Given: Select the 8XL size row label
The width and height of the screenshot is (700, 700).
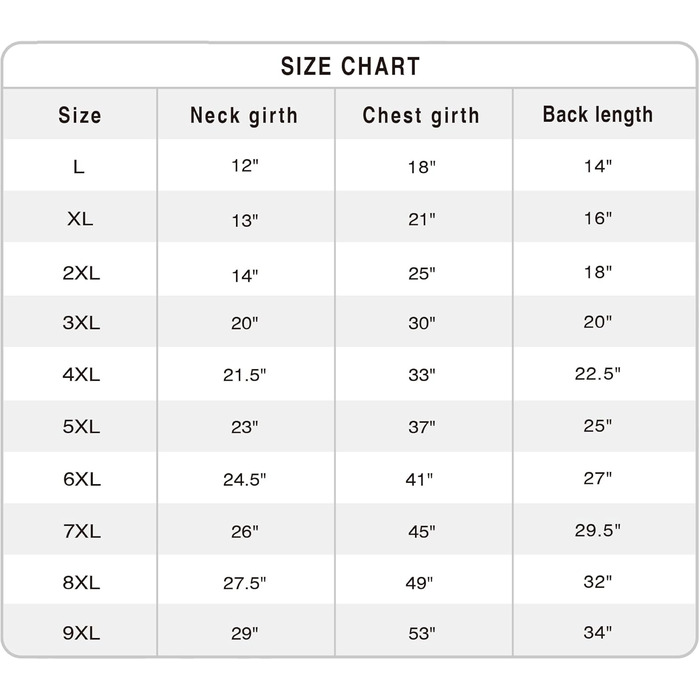Looking at the screenshot, I should [81, 583].
